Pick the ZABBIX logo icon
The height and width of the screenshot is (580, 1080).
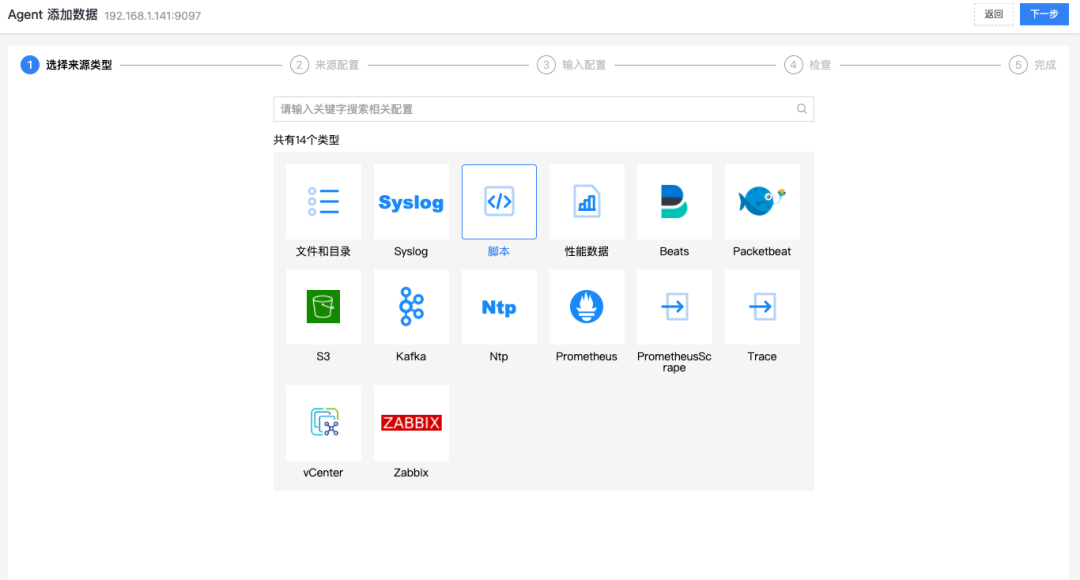(411, 423)
